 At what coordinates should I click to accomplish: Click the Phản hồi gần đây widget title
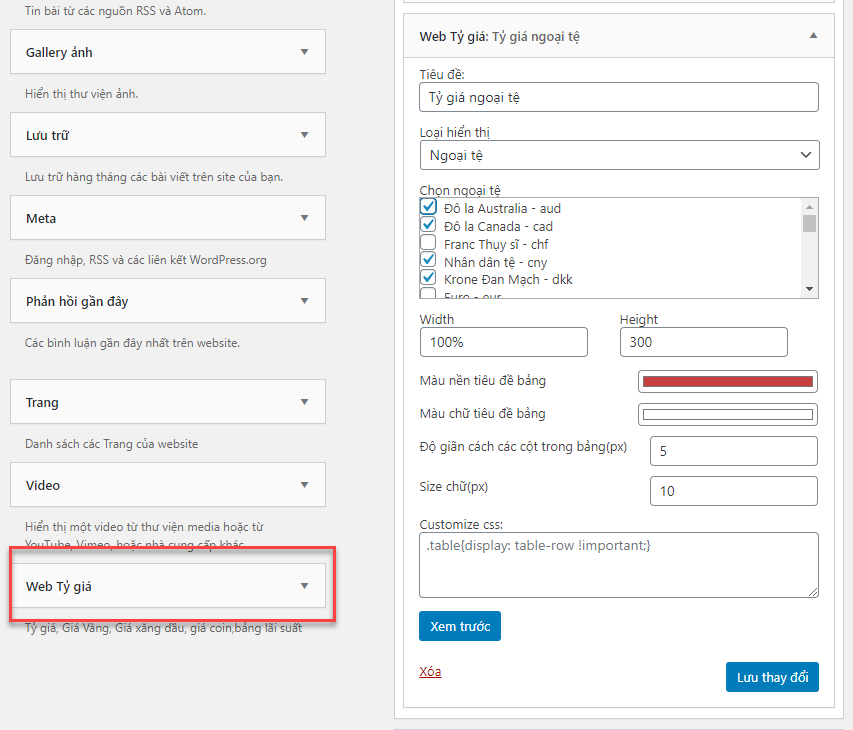click(77, 301)
